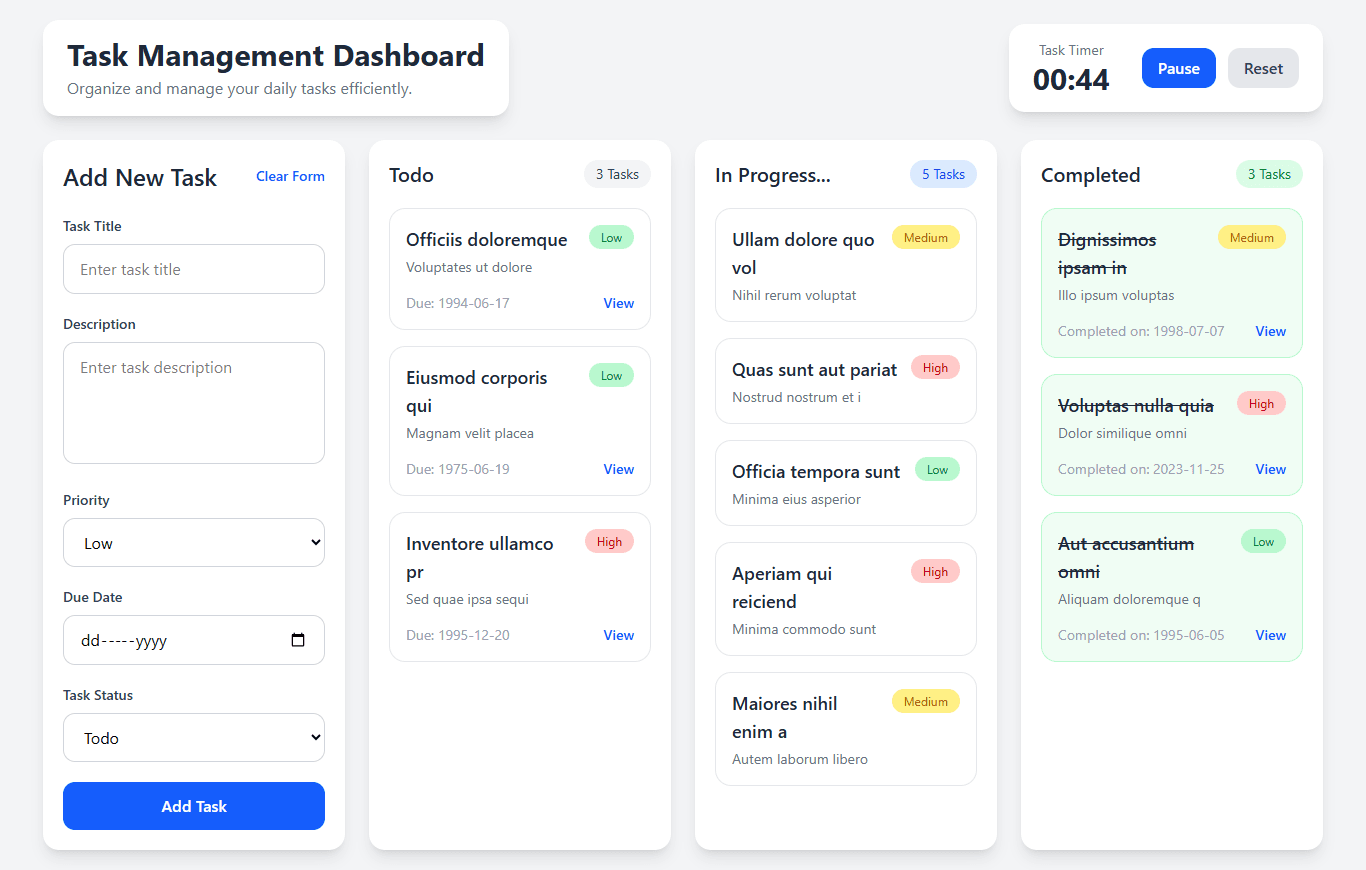Click Completed on: 2023-11-25 text
Screen dimensions: 1366x870
[1141, 469]
